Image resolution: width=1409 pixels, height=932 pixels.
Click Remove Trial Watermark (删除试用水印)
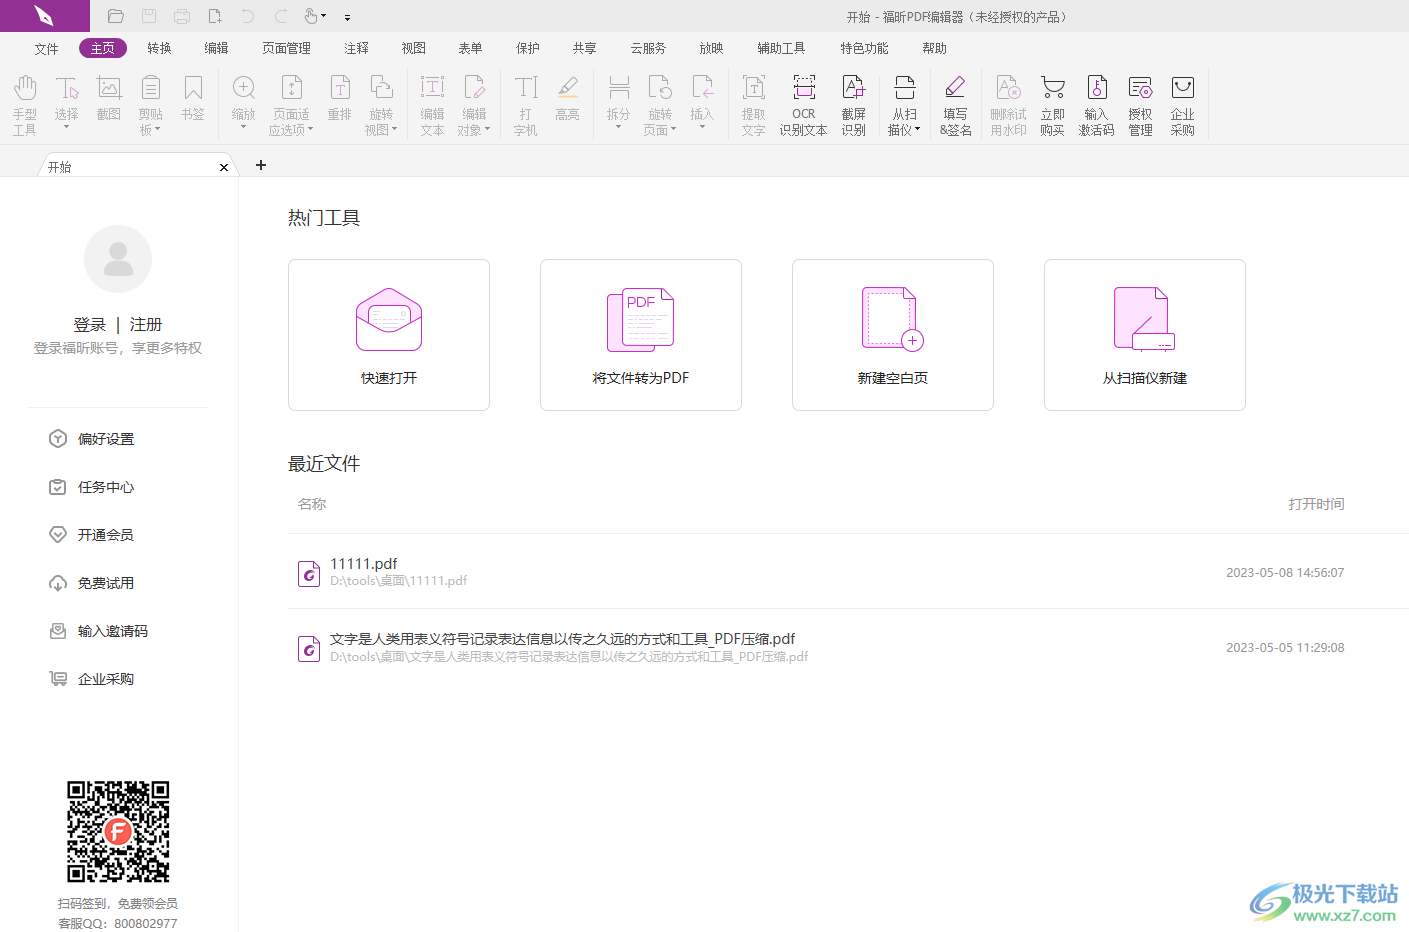[1009, 104]
